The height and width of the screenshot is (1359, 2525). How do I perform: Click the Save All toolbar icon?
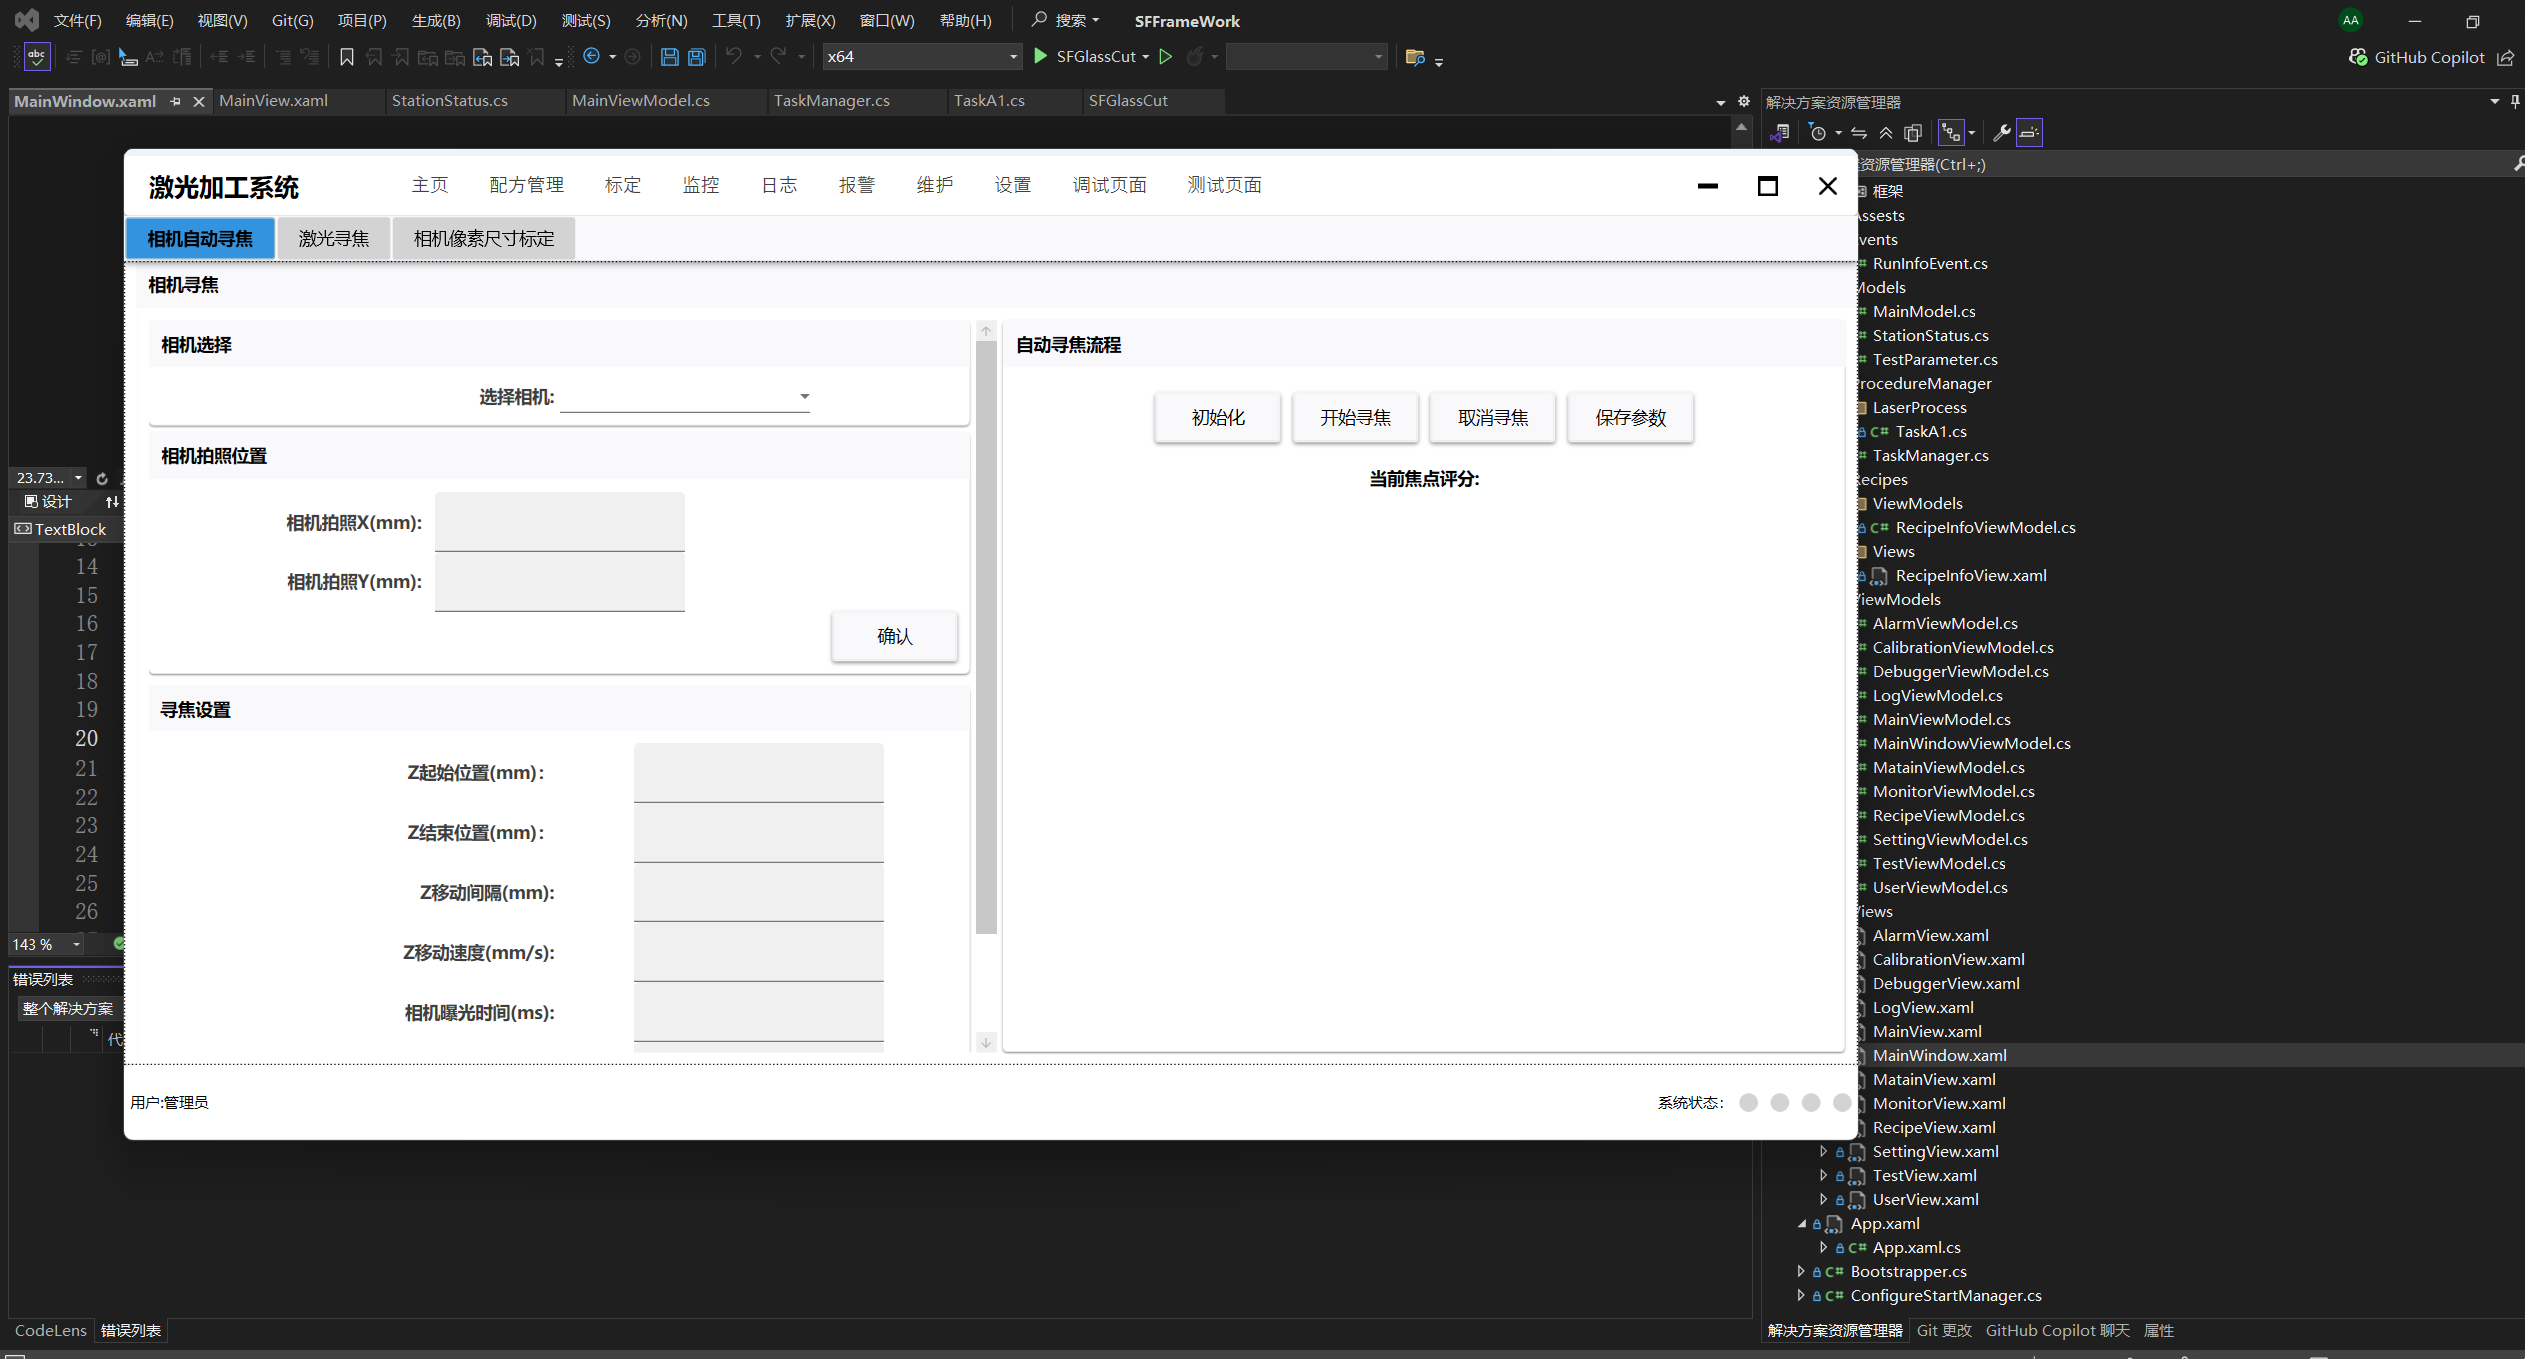point(697,57)
